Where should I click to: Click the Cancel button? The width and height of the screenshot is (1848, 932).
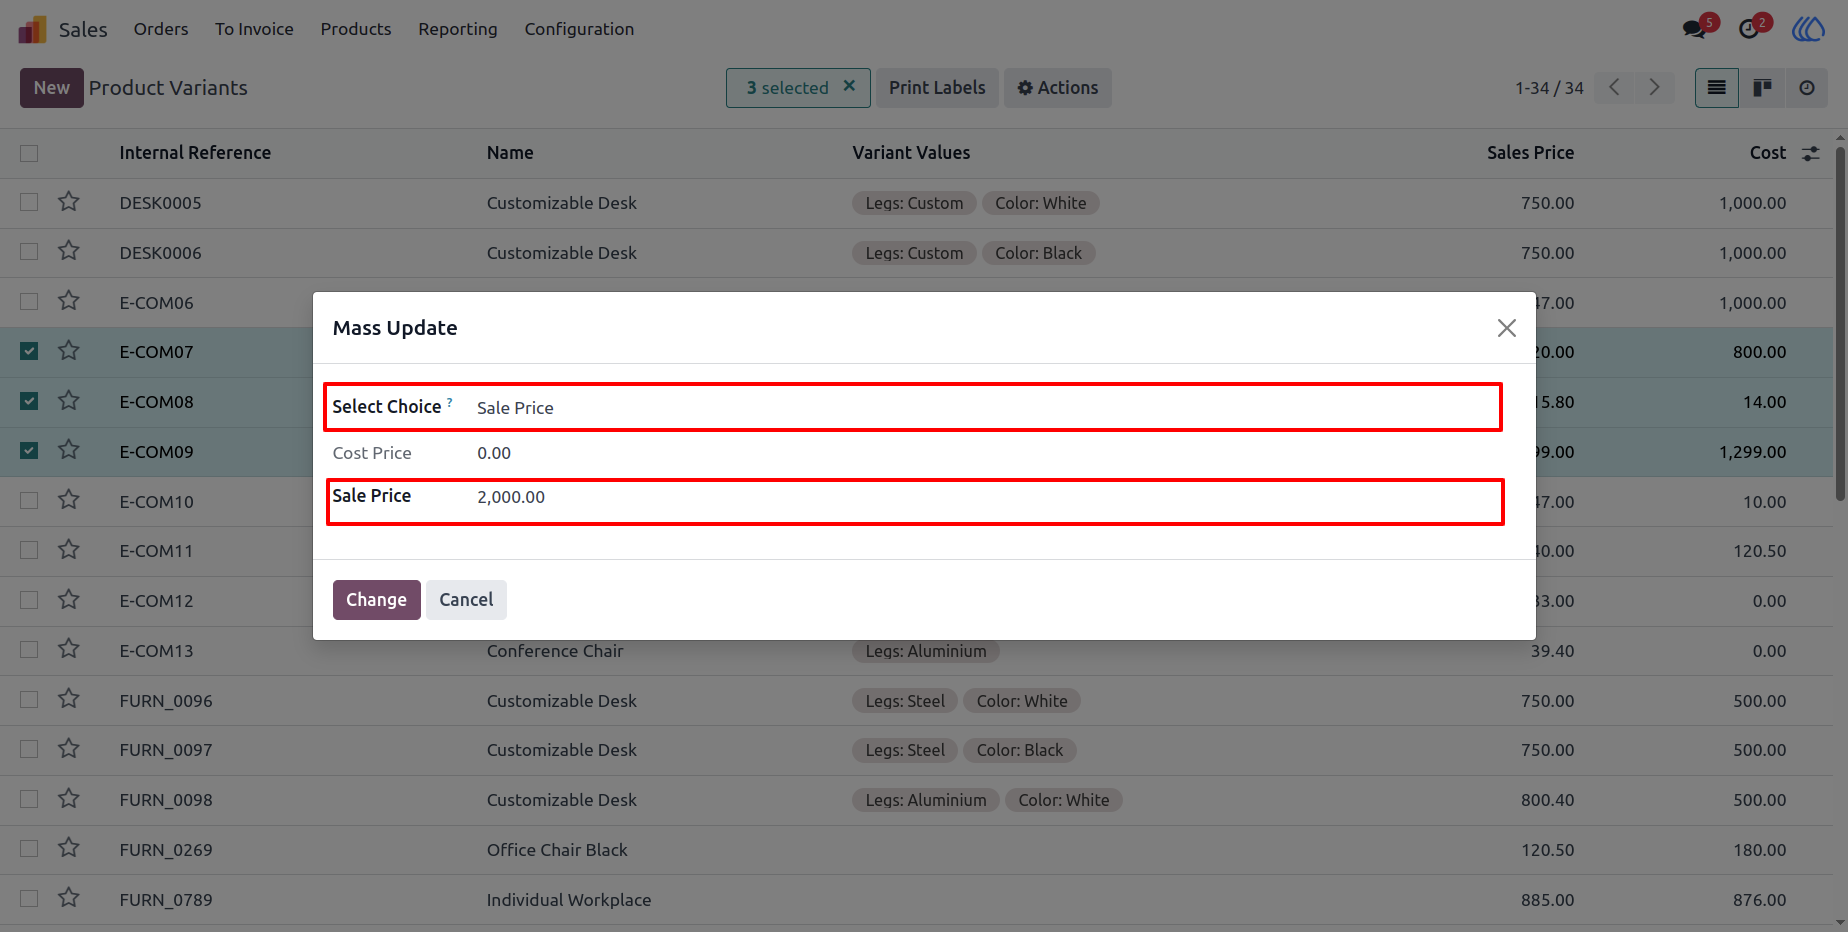click(466, 600)
